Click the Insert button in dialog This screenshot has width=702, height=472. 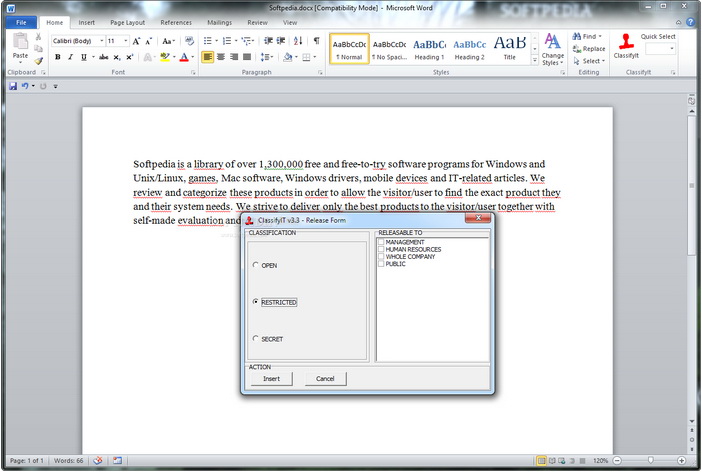[271, 378]
